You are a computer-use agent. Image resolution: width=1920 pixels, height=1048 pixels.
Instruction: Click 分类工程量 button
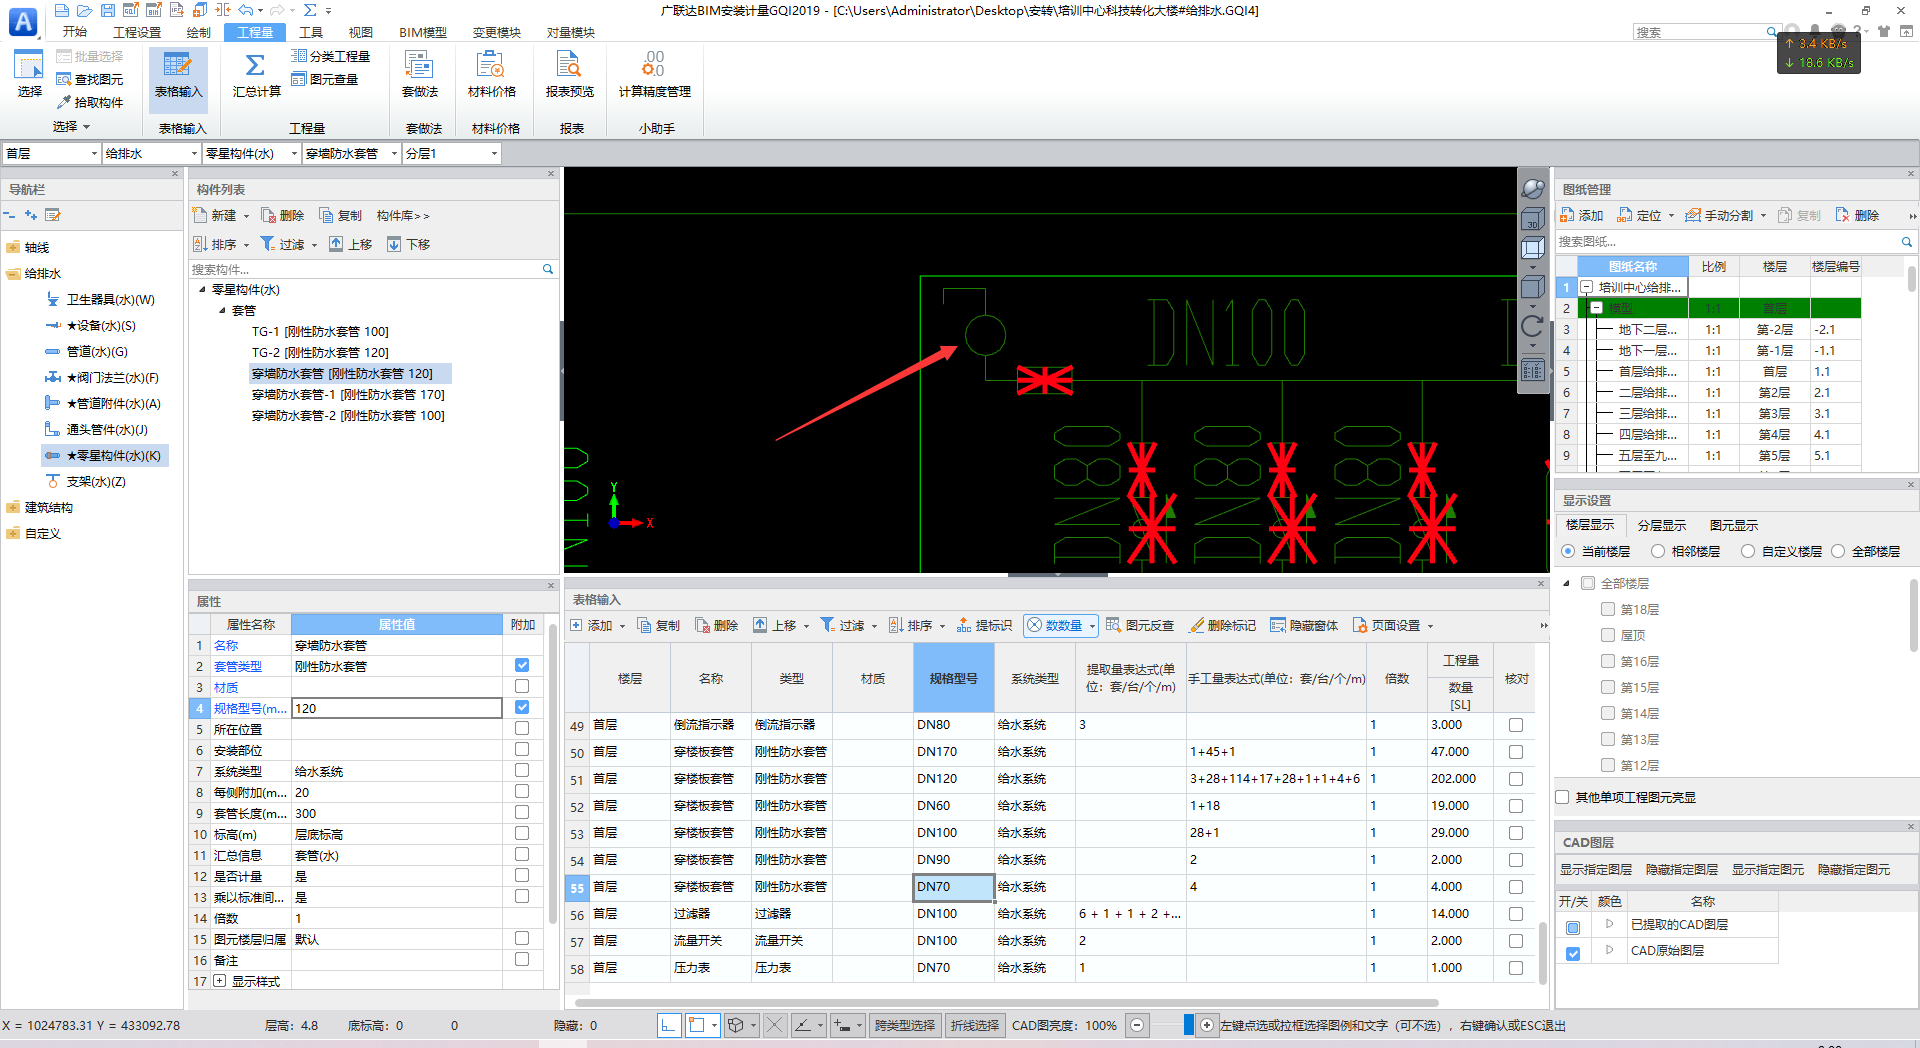pyautogui.click(x=331, y=56)
